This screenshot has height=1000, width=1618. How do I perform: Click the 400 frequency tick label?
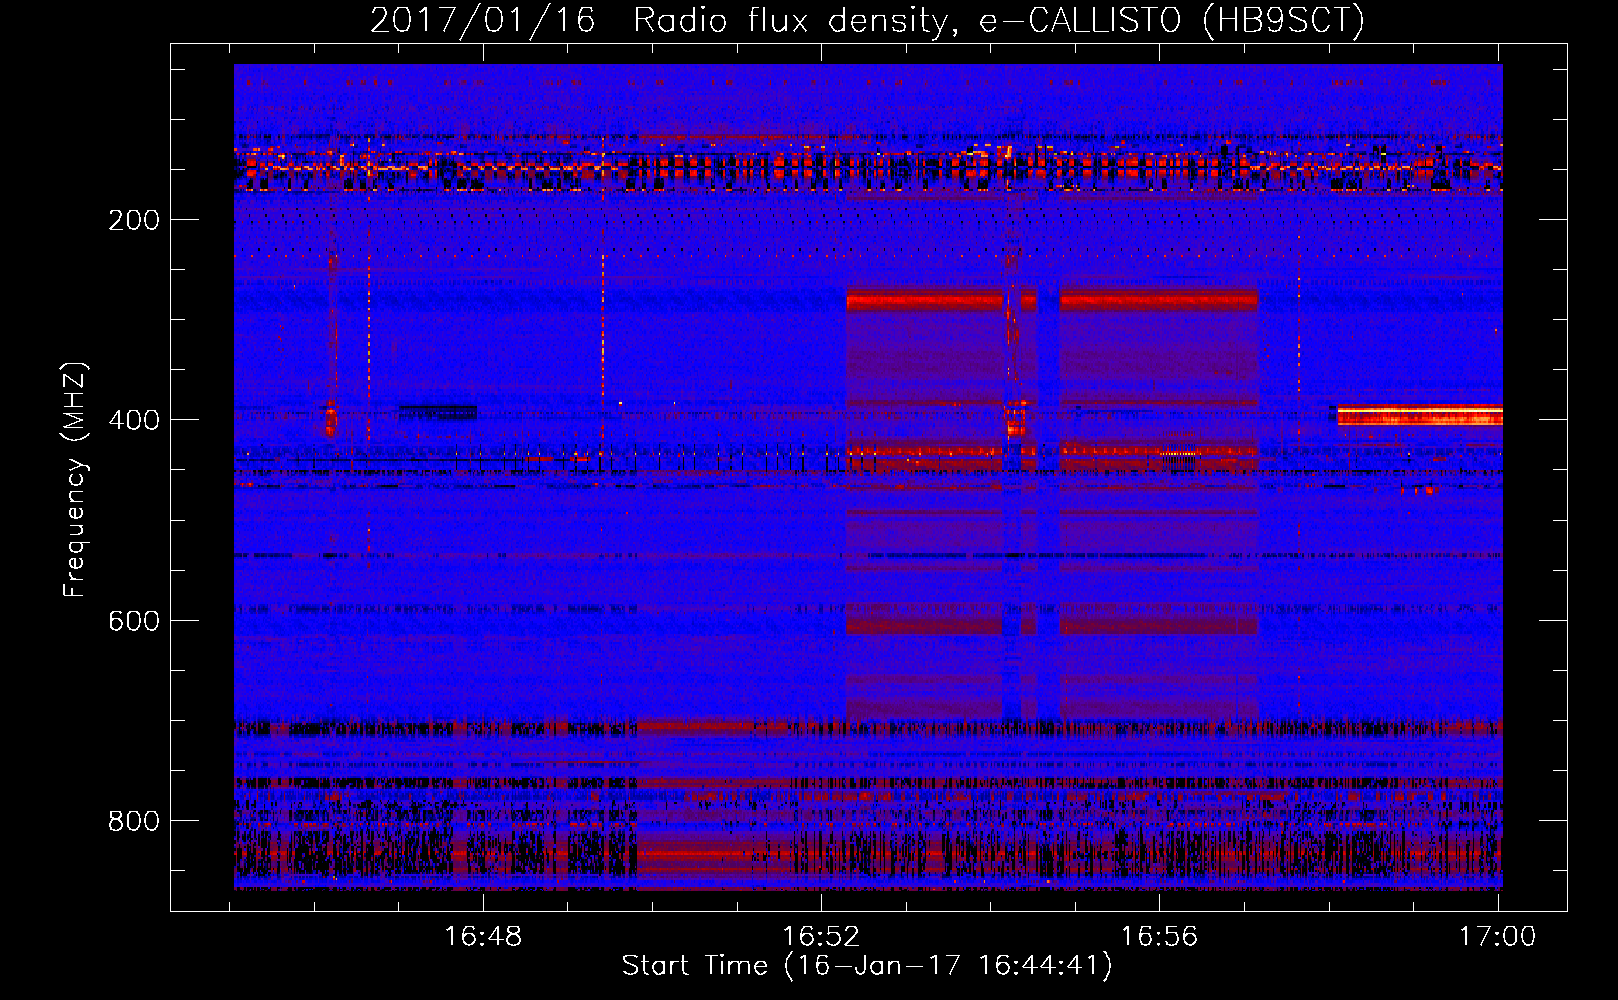tap(134, 420)
